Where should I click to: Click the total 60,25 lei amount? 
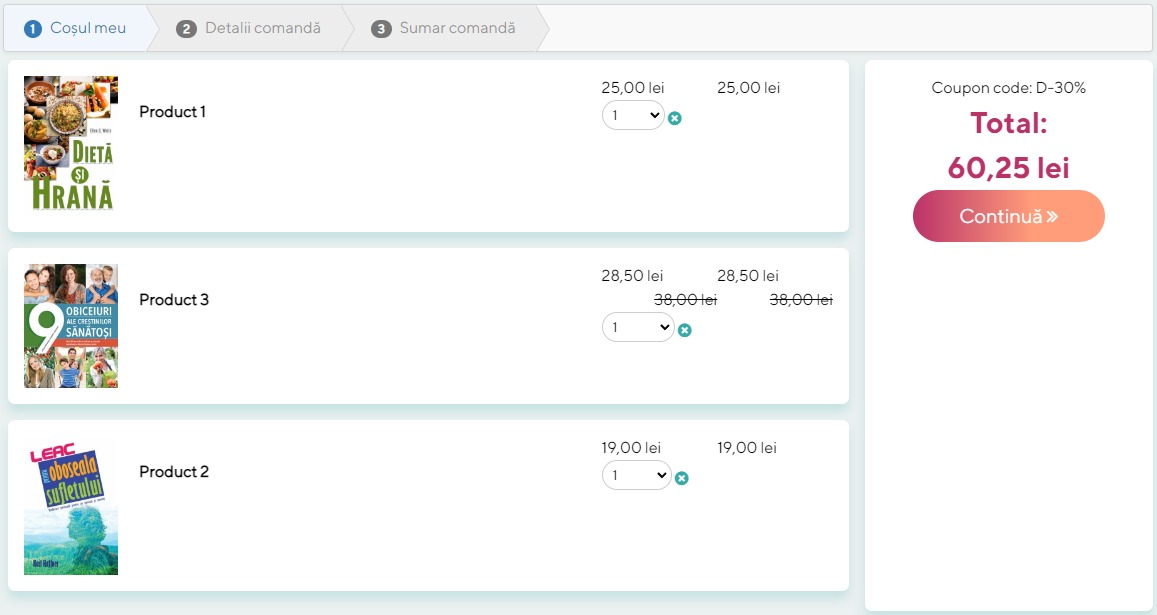coord(1009,168)
